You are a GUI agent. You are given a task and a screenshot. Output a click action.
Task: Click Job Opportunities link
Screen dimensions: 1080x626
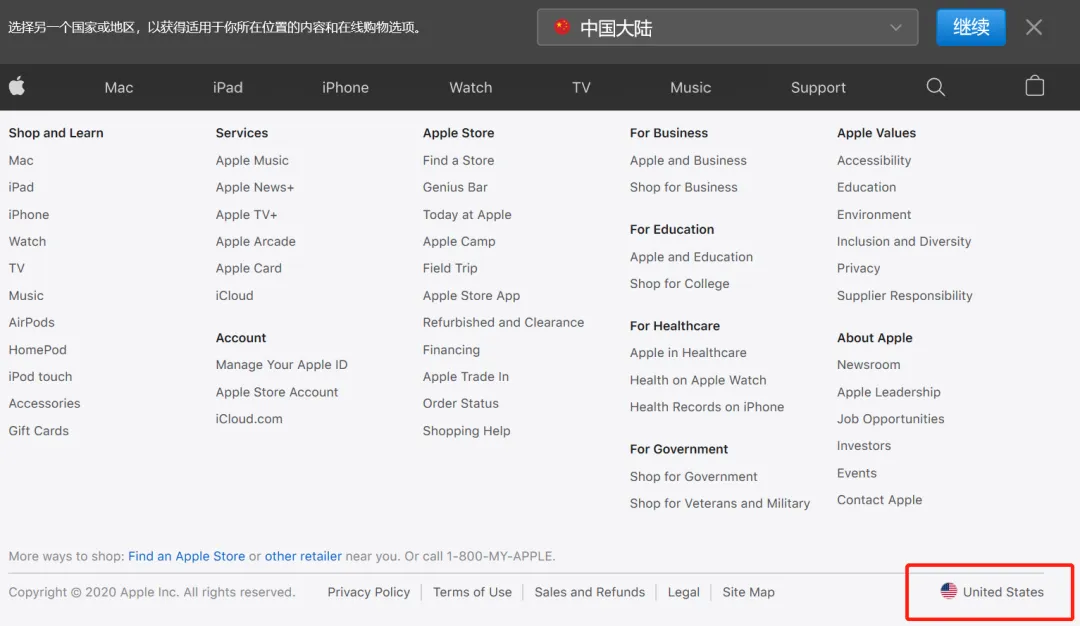891,419
